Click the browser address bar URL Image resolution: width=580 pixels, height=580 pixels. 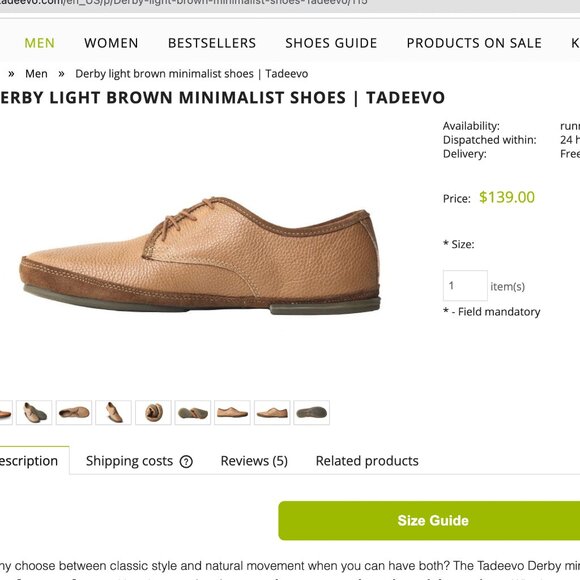click(184, 3)
